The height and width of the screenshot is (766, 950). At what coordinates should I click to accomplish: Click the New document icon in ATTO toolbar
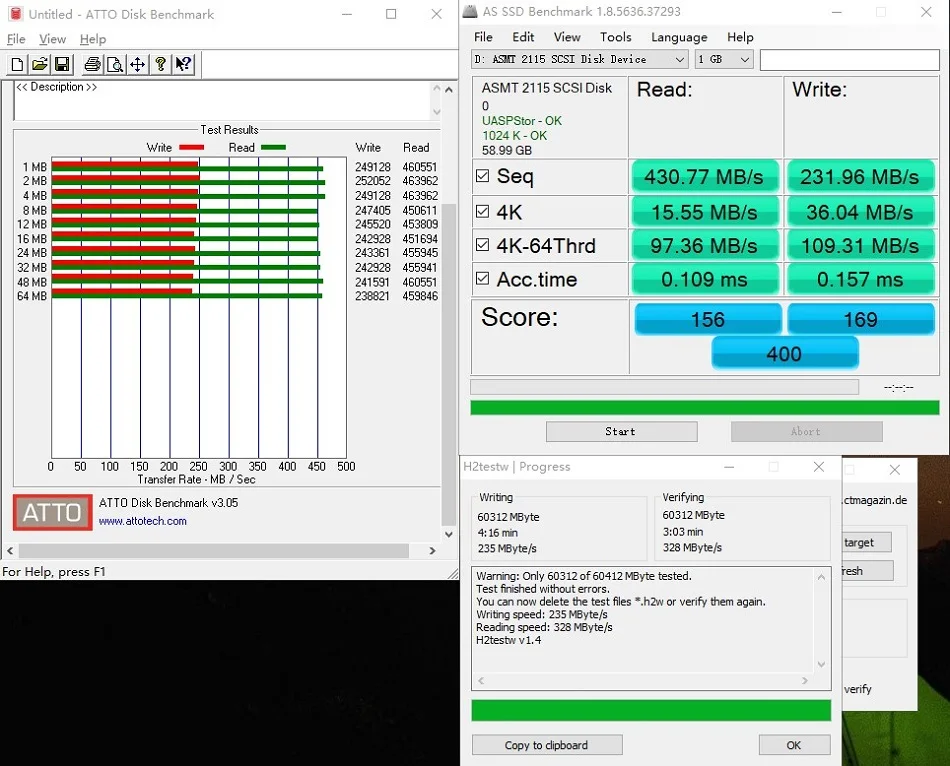[18, 64]
